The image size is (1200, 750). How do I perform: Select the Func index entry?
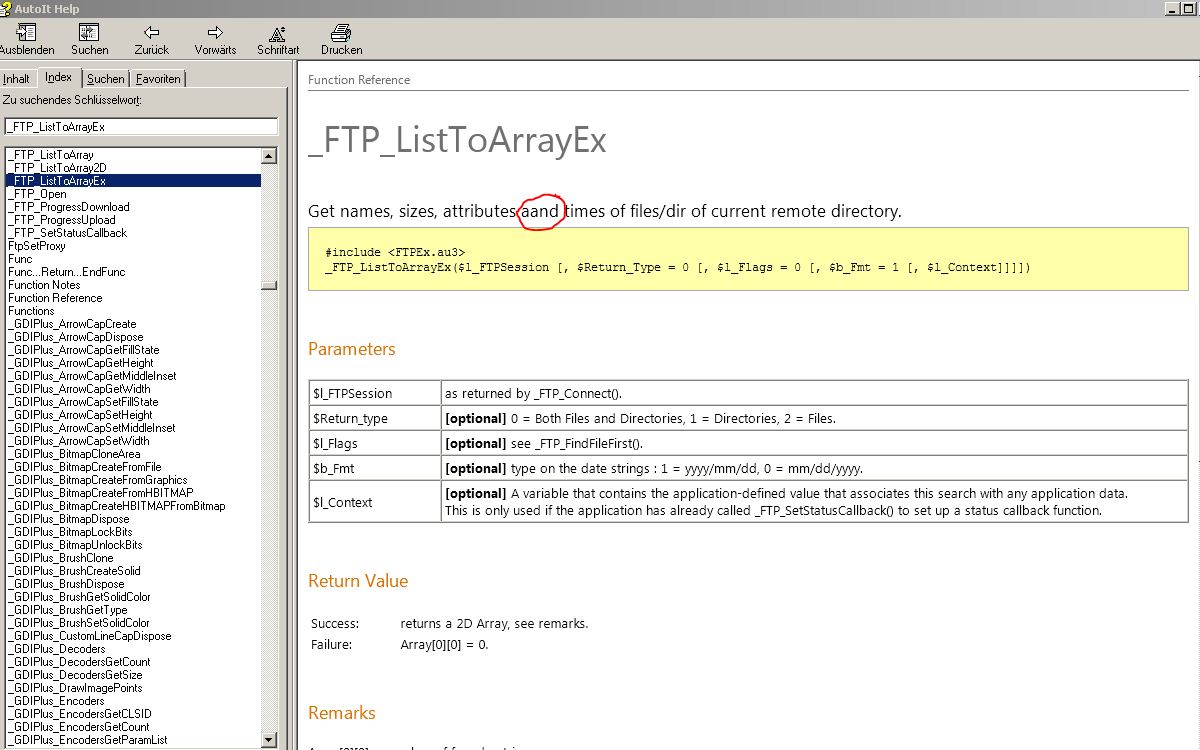coord(20,259)
